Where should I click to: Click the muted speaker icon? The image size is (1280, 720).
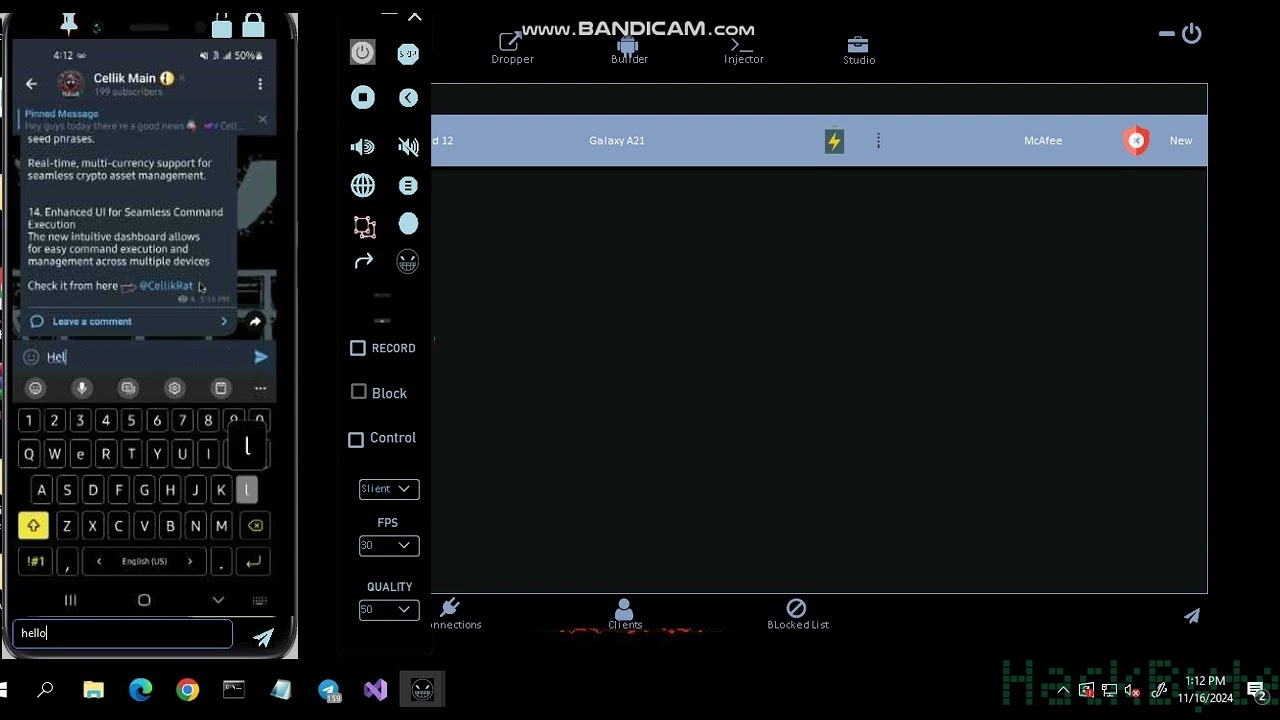(x=408, y=147)
